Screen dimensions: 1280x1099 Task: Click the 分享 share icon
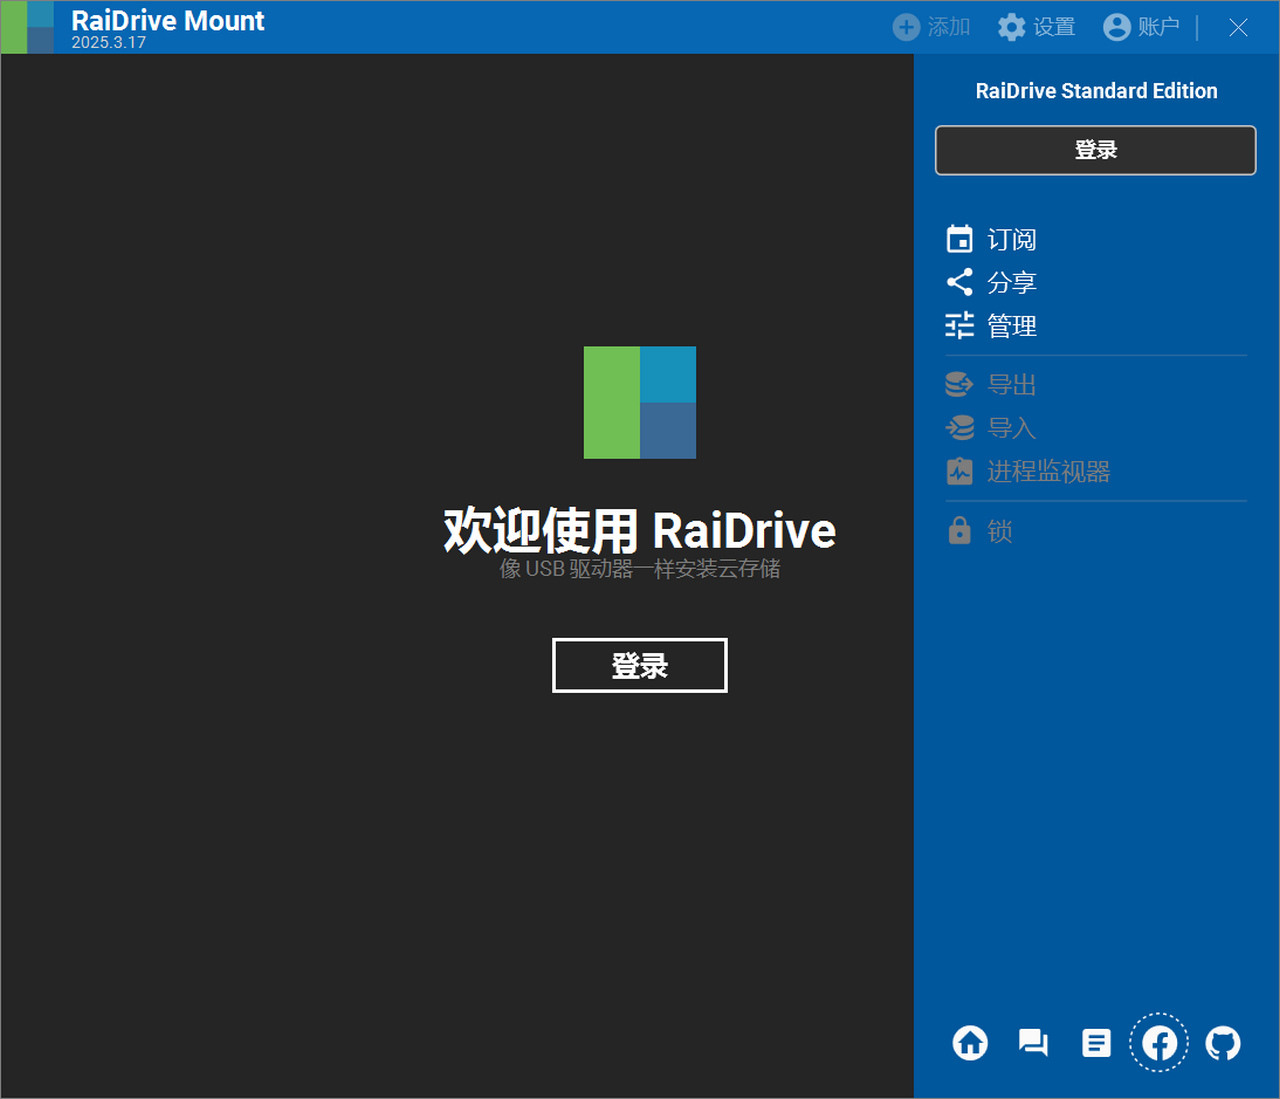pyautogui.click(x=959, y=282)
